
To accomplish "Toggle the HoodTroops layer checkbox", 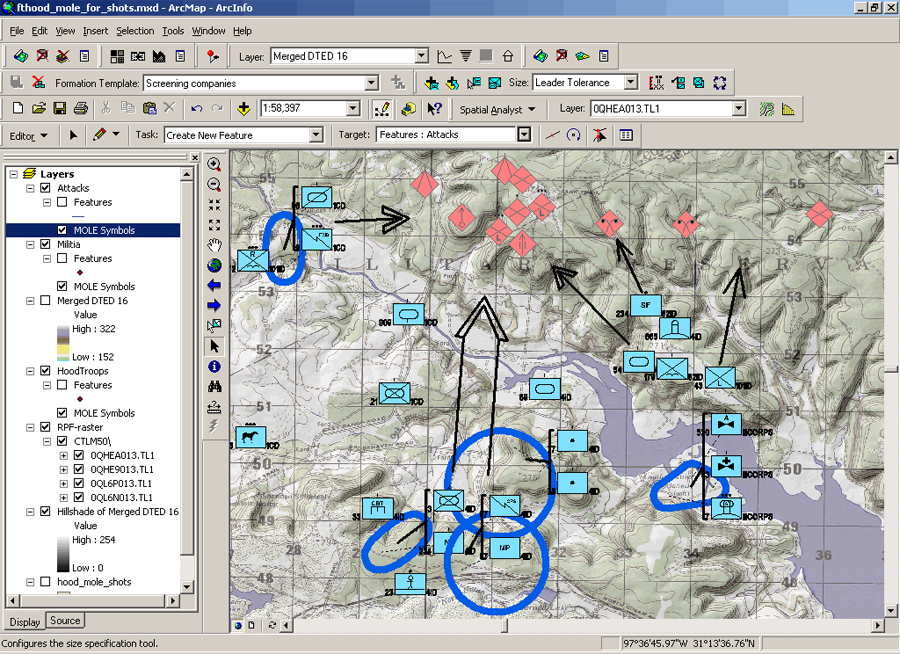I will tap(45, 371).
